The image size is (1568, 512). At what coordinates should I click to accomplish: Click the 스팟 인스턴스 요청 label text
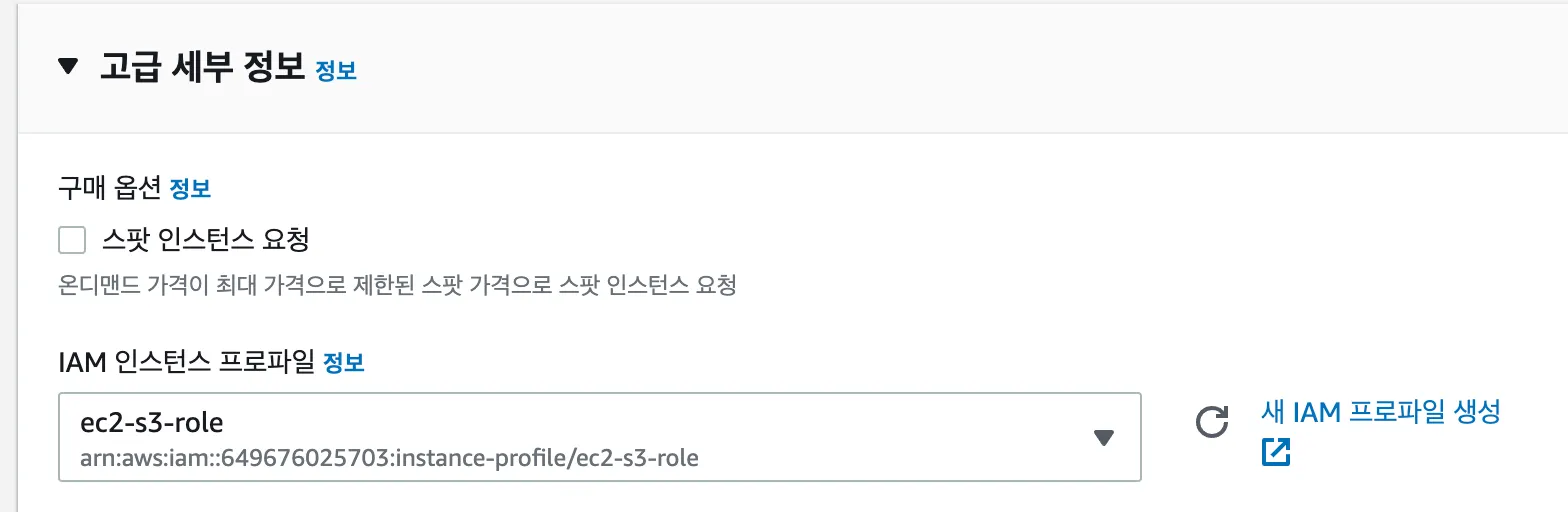point(206,241)
